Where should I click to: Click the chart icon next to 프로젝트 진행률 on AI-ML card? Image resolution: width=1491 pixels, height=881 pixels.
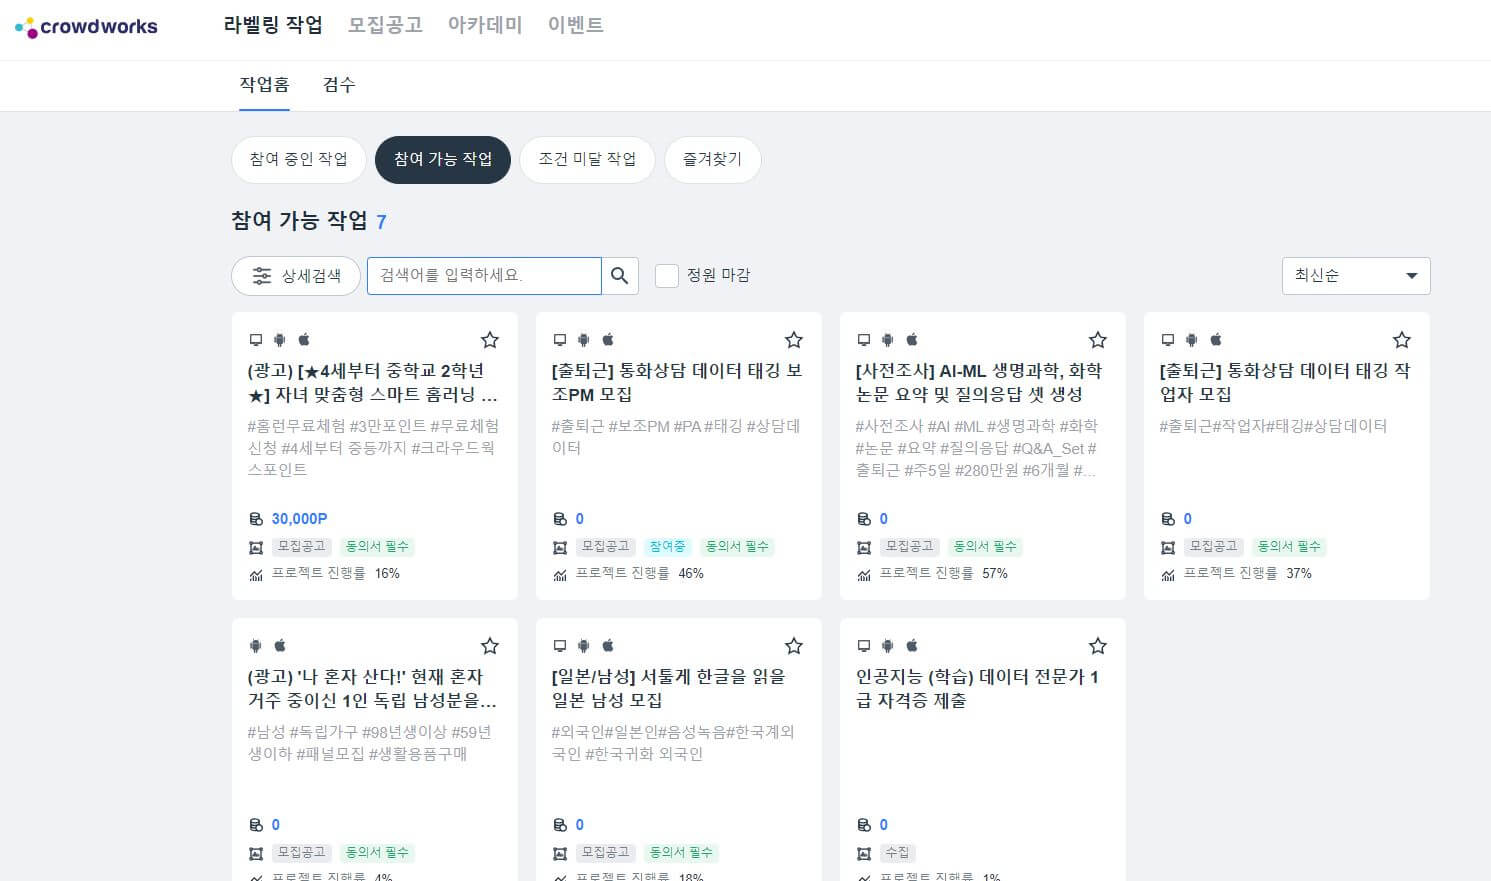click(x=864, y=574)
